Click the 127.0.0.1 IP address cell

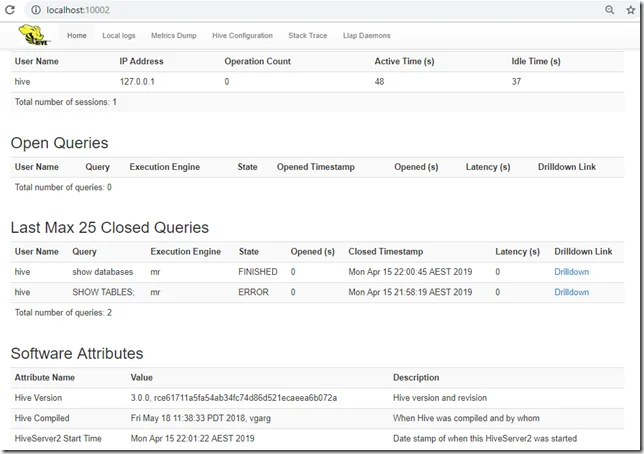(140, 81)
